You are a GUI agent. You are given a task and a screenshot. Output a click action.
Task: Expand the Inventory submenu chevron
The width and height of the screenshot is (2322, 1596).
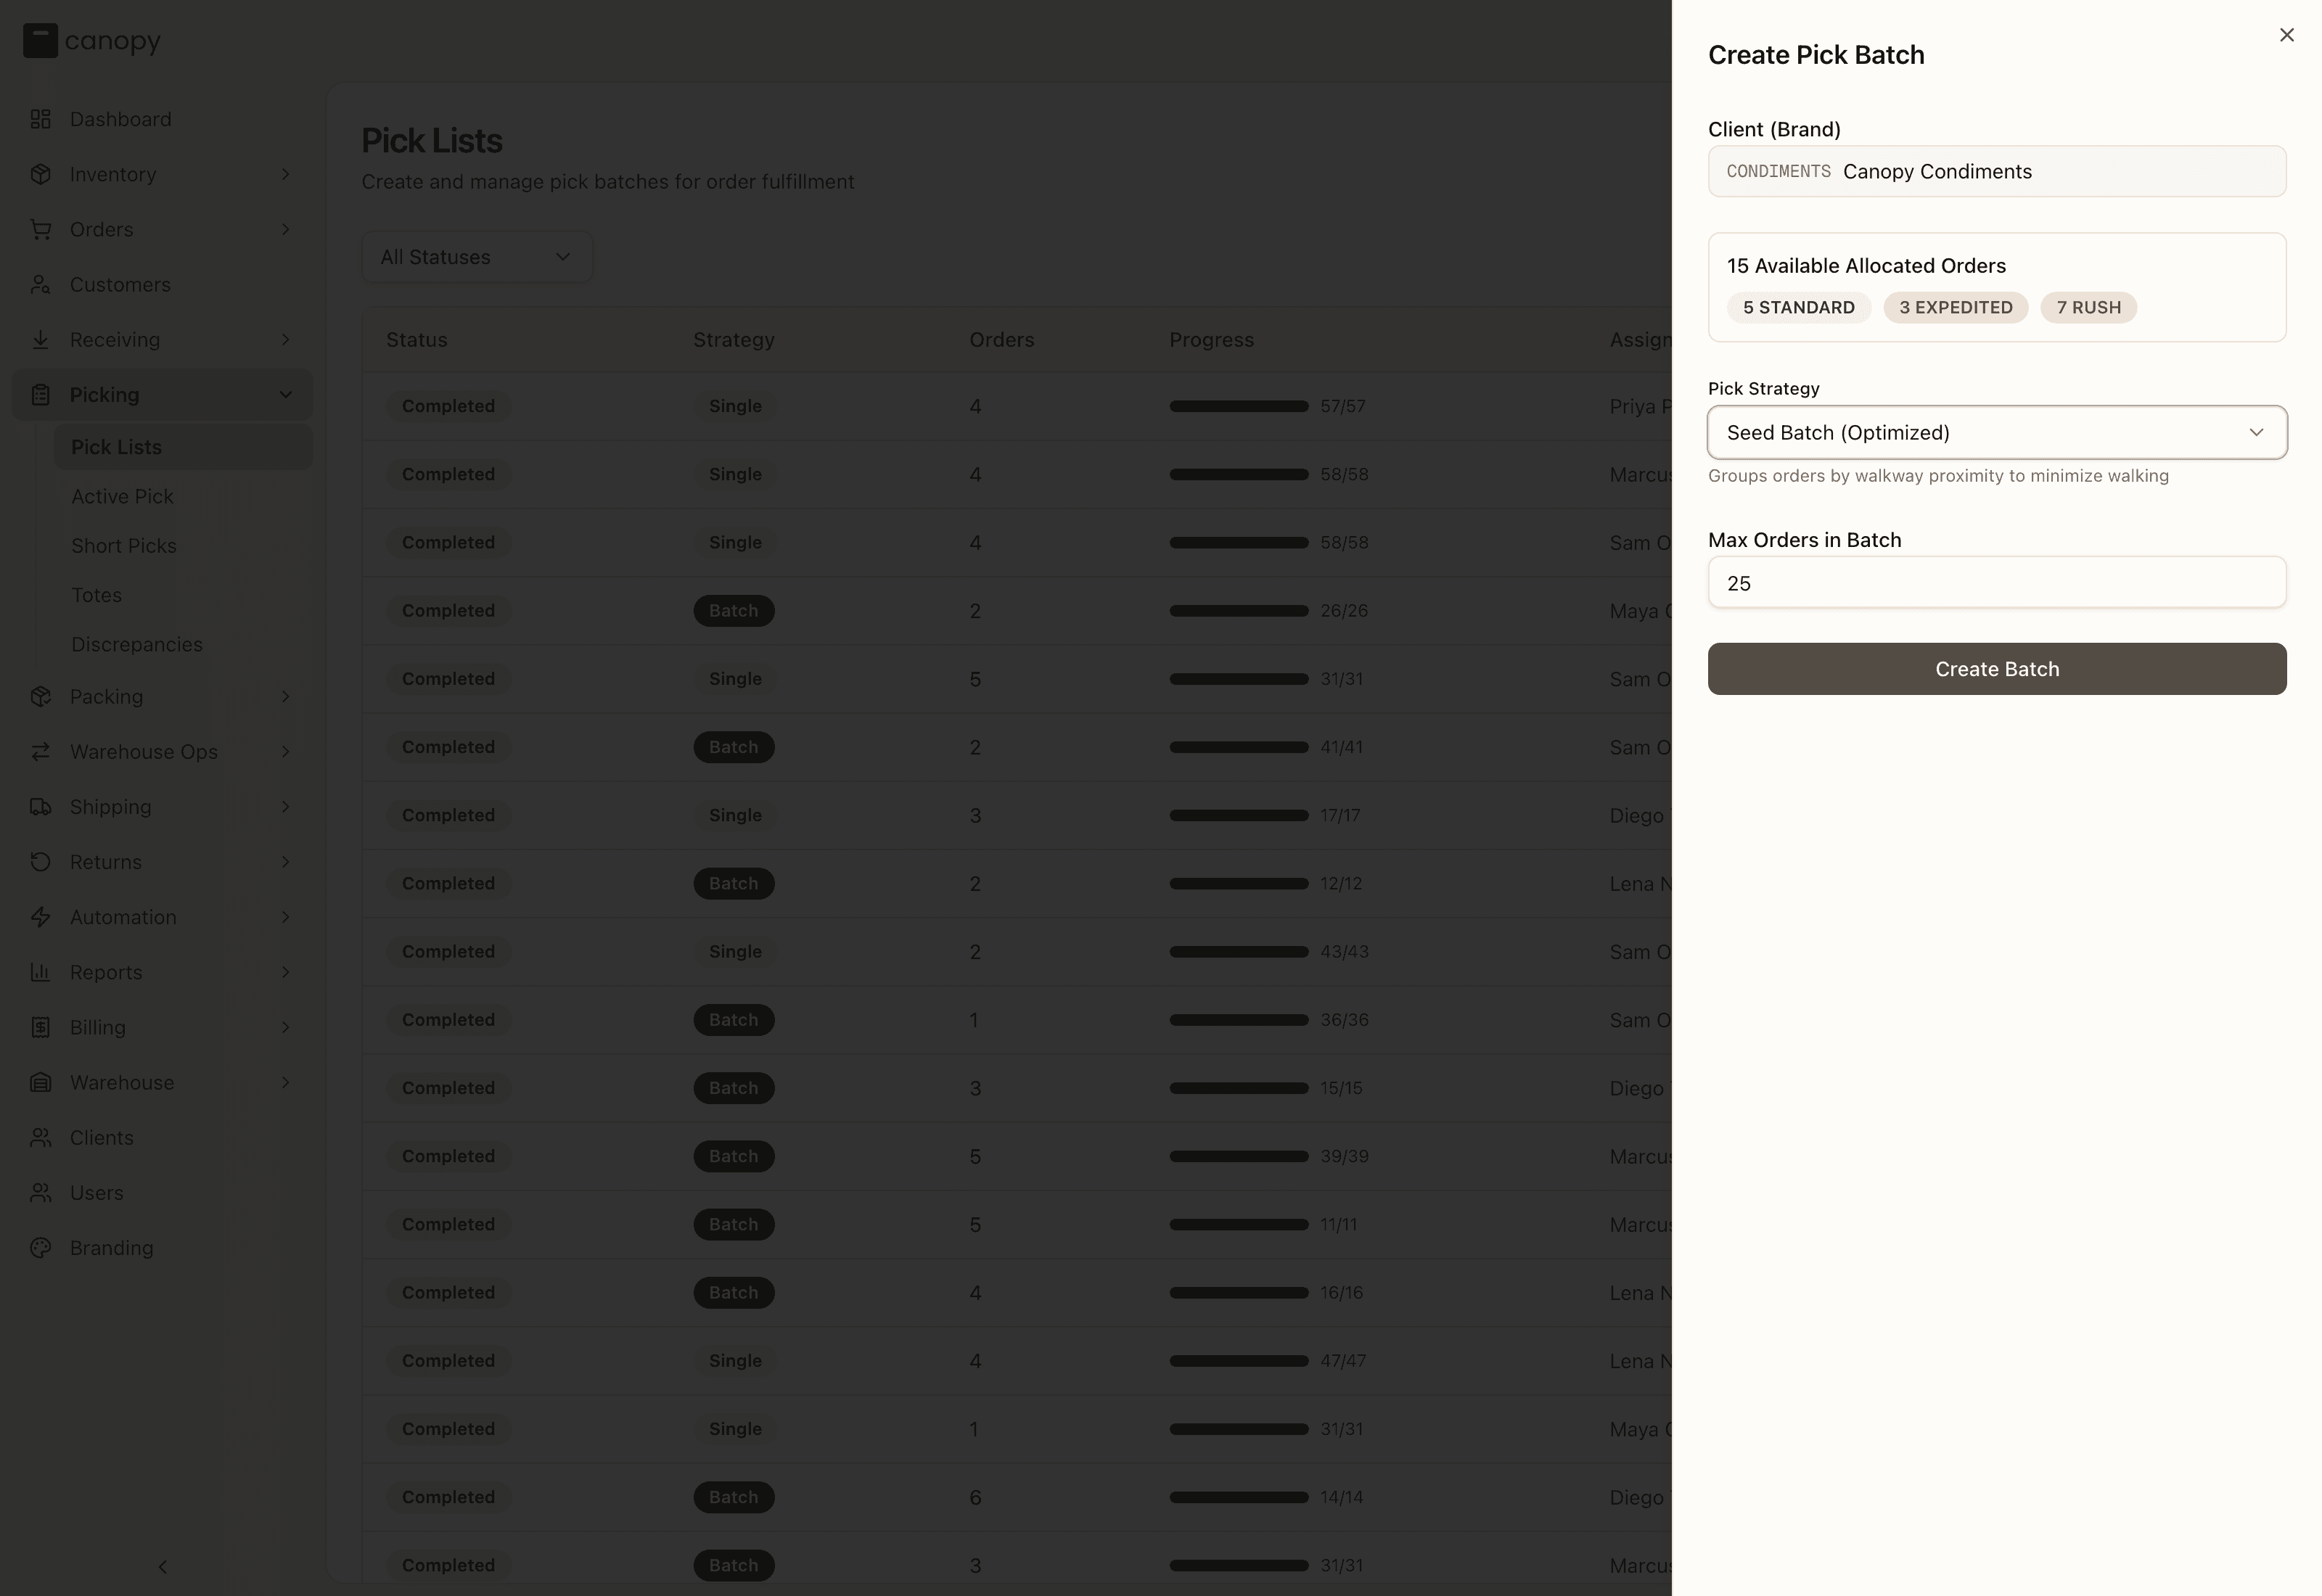click(286, 174)
